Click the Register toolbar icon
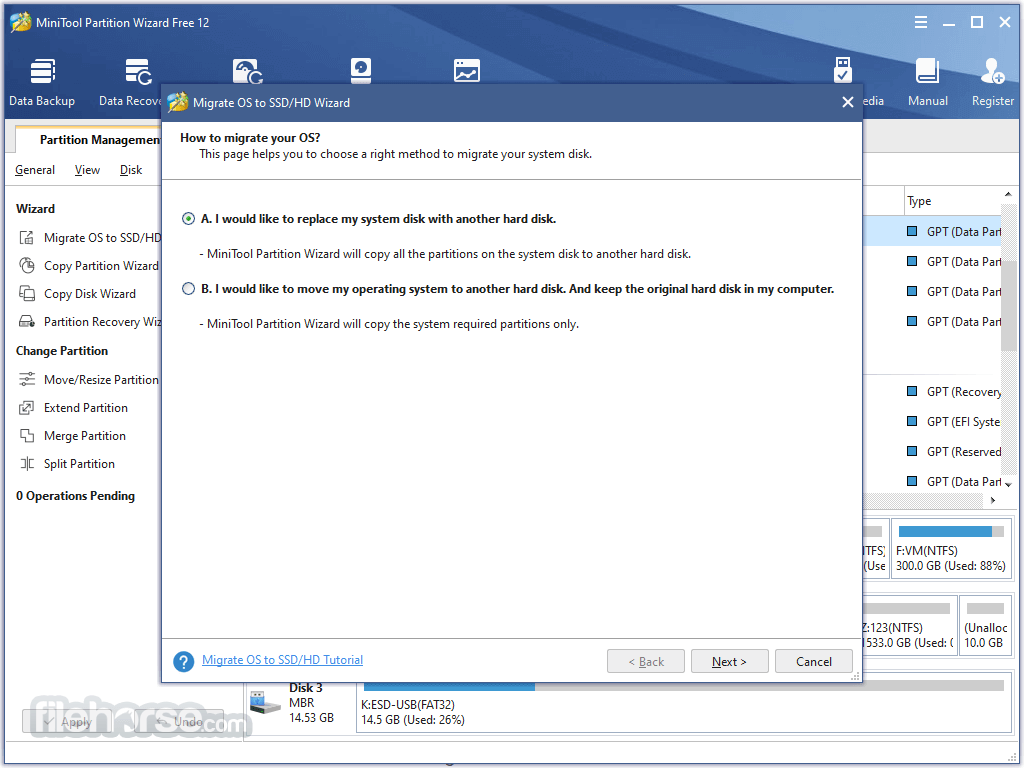This screenshot has width=1024, height=768. (x=993, y=82)
